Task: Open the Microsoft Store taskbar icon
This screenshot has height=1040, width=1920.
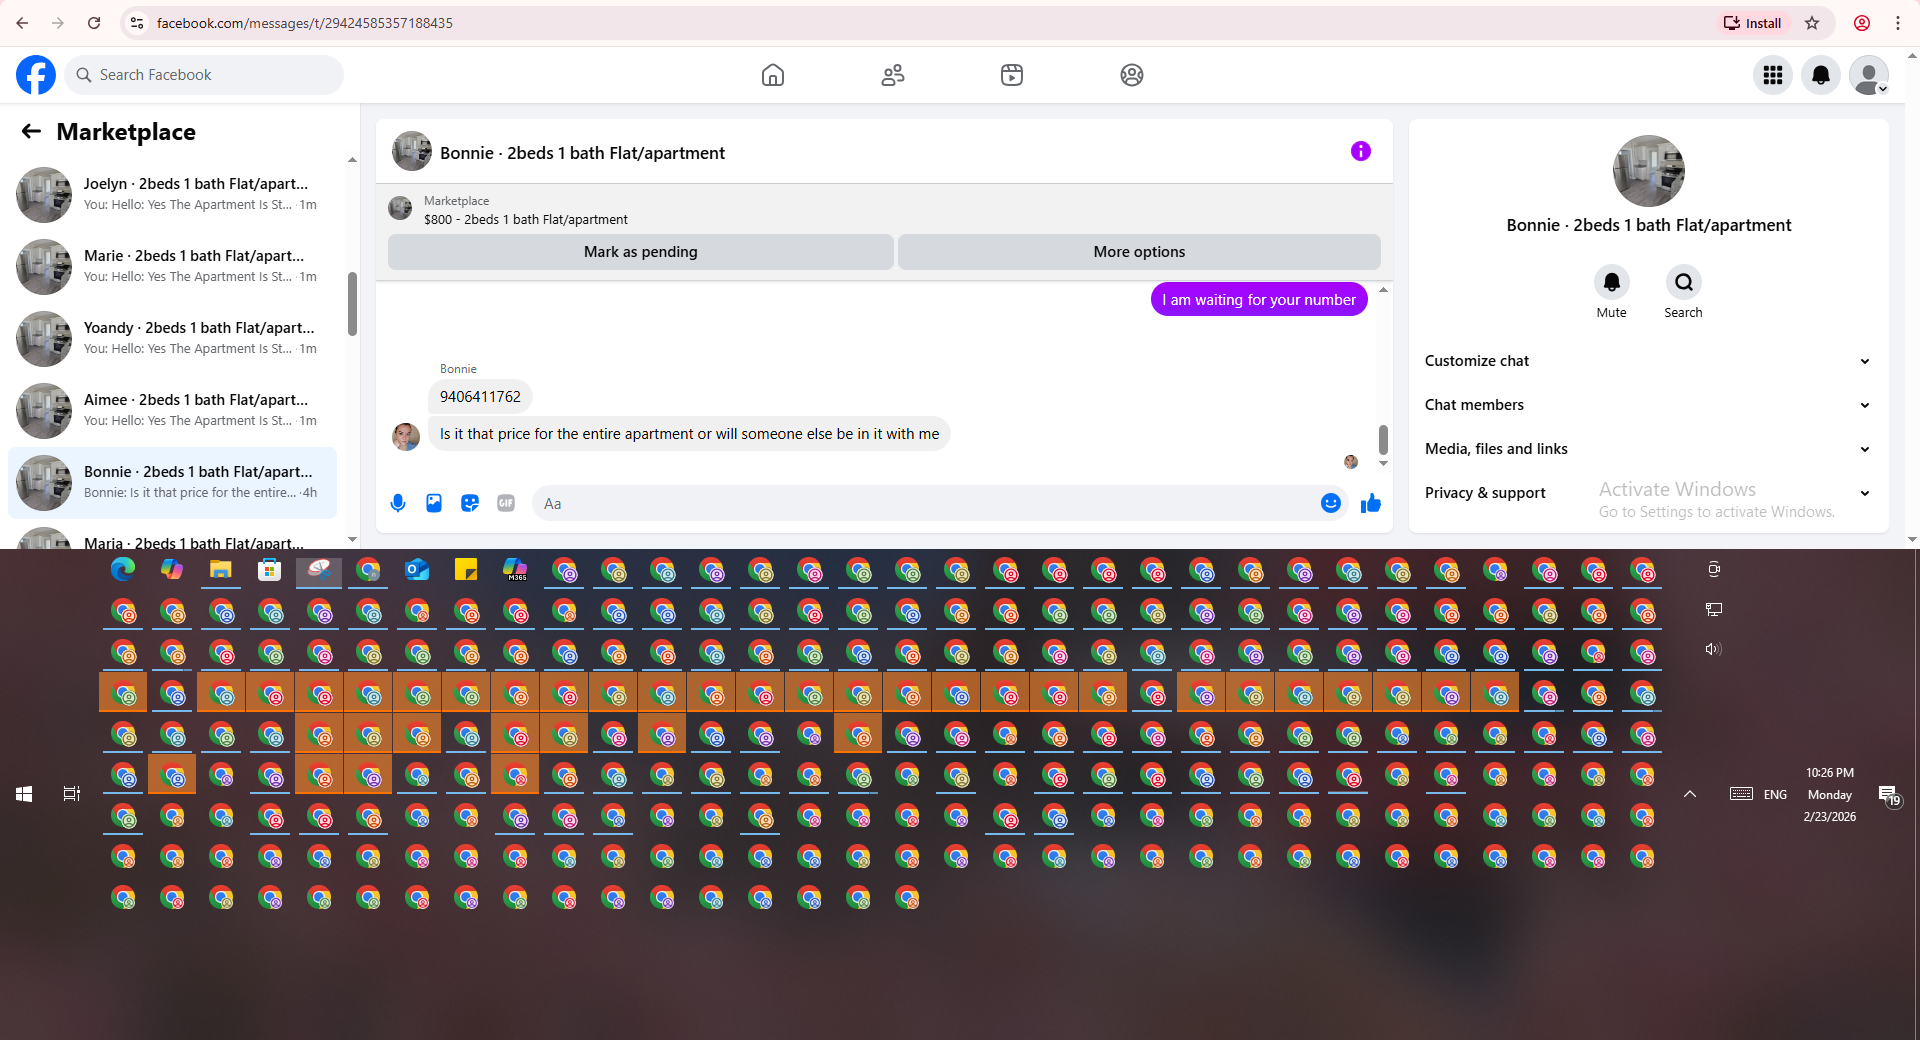Action: [270, 570]
